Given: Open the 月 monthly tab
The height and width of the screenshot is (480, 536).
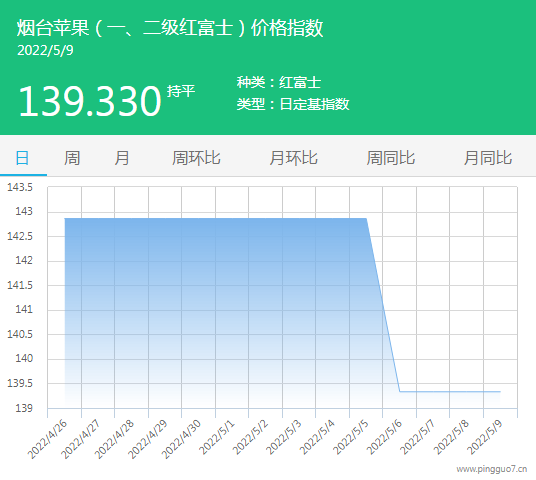Looking at the screenshot, I should 122,158.
